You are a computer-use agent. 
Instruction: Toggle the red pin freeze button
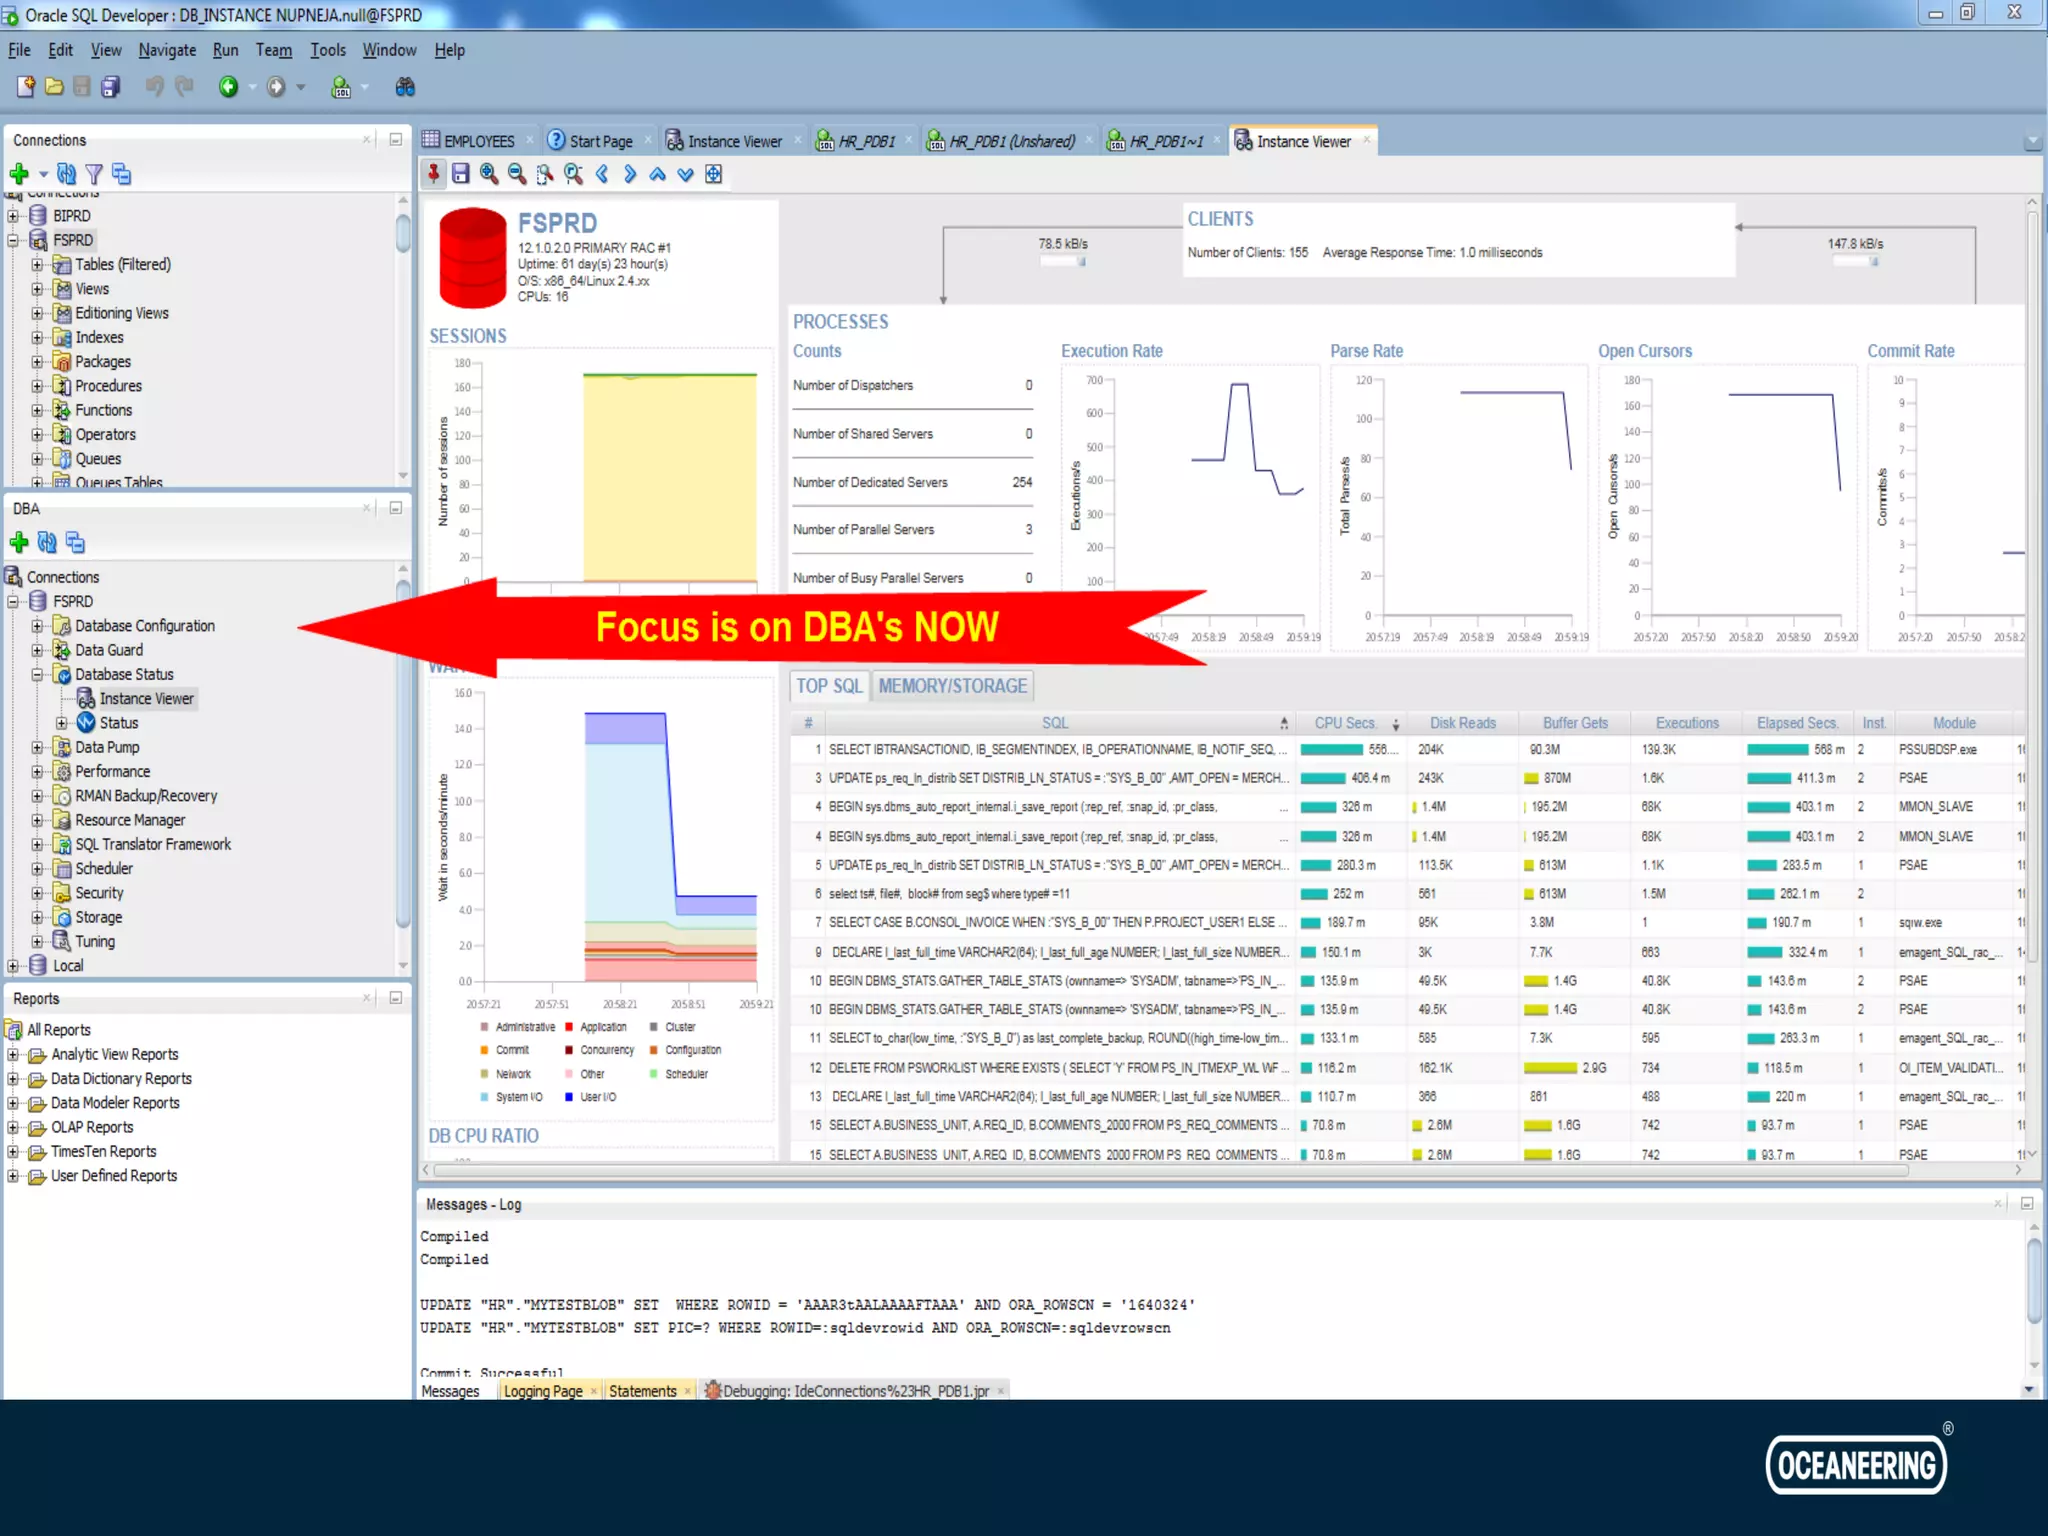(x=433, y=174)
